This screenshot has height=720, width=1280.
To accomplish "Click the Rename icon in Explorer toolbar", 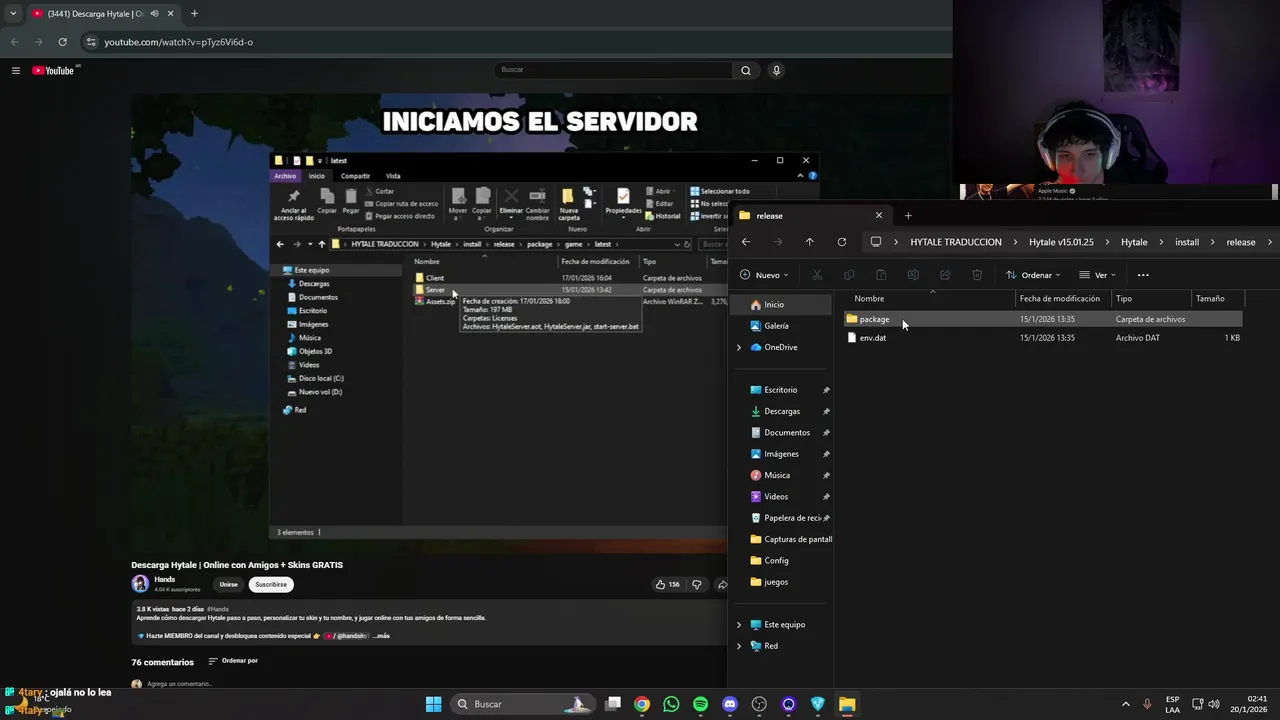I will pos(913,275).
